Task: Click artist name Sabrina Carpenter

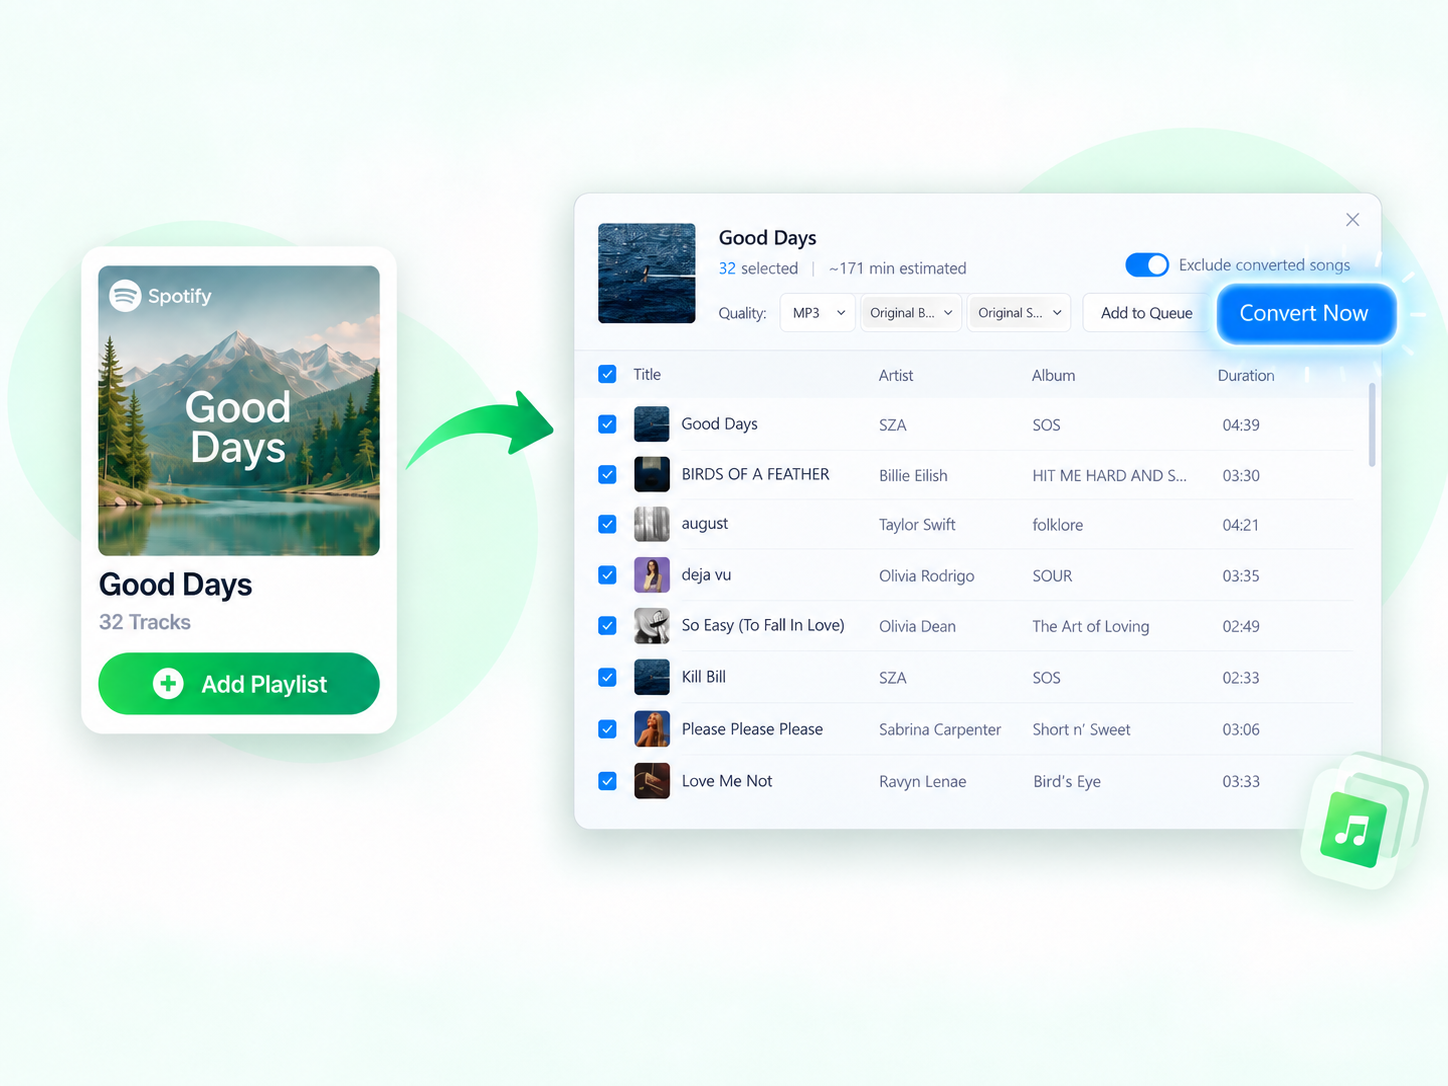Action: [x=940, y=729]
